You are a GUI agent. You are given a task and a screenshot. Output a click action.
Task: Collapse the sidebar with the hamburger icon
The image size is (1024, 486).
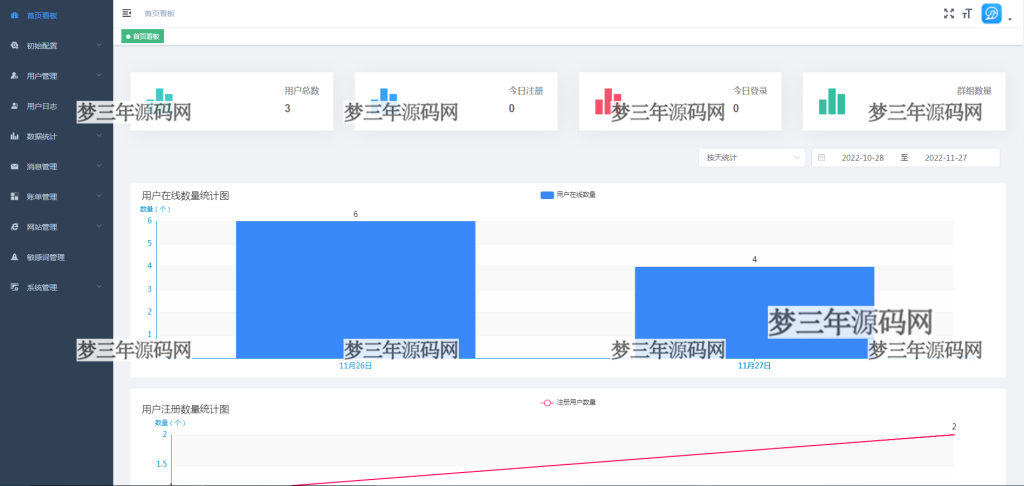coord(127,13)
